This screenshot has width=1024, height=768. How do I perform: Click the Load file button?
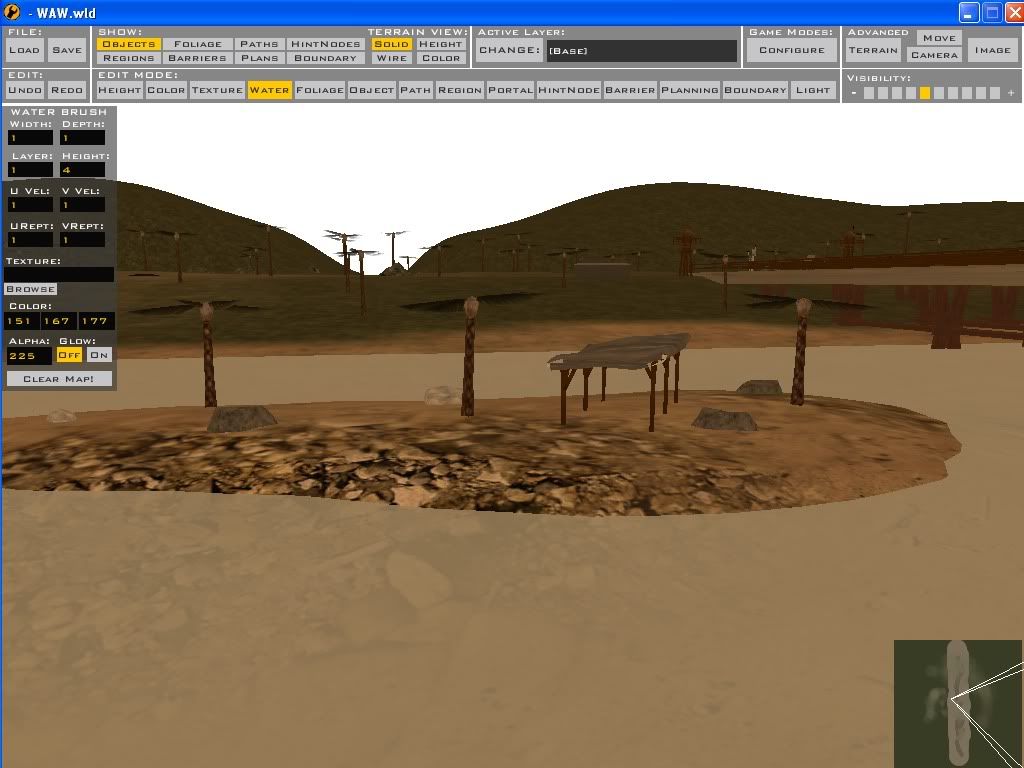24,50
